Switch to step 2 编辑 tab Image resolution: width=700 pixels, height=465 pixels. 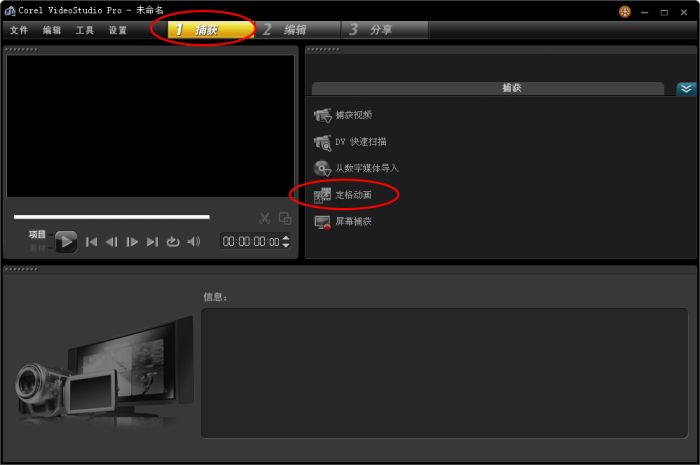(x=297, y=30)
